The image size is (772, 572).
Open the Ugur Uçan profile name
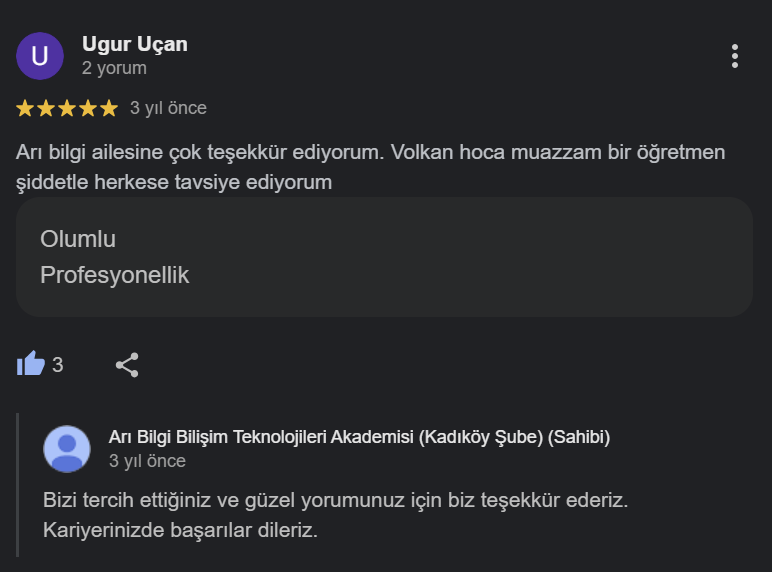134,44
